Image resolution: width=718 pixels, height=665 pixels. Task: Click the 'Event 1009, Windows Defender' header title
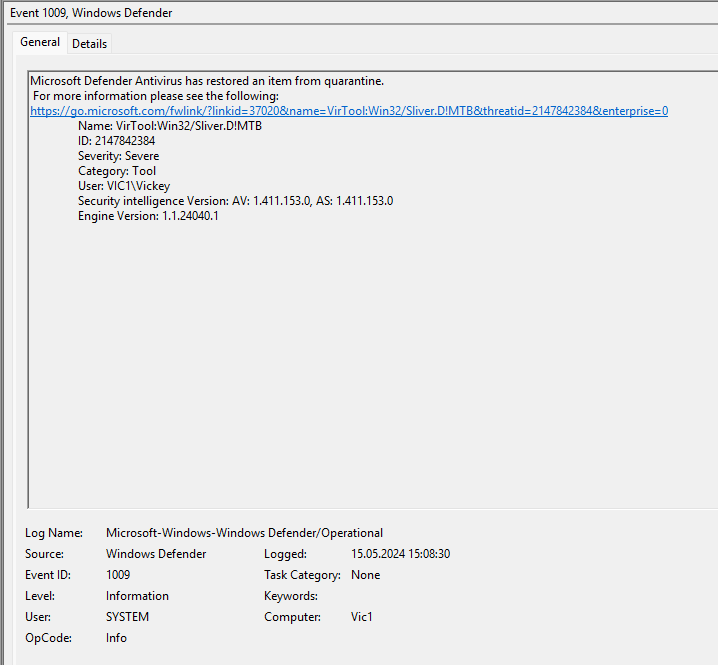(90, 12)
